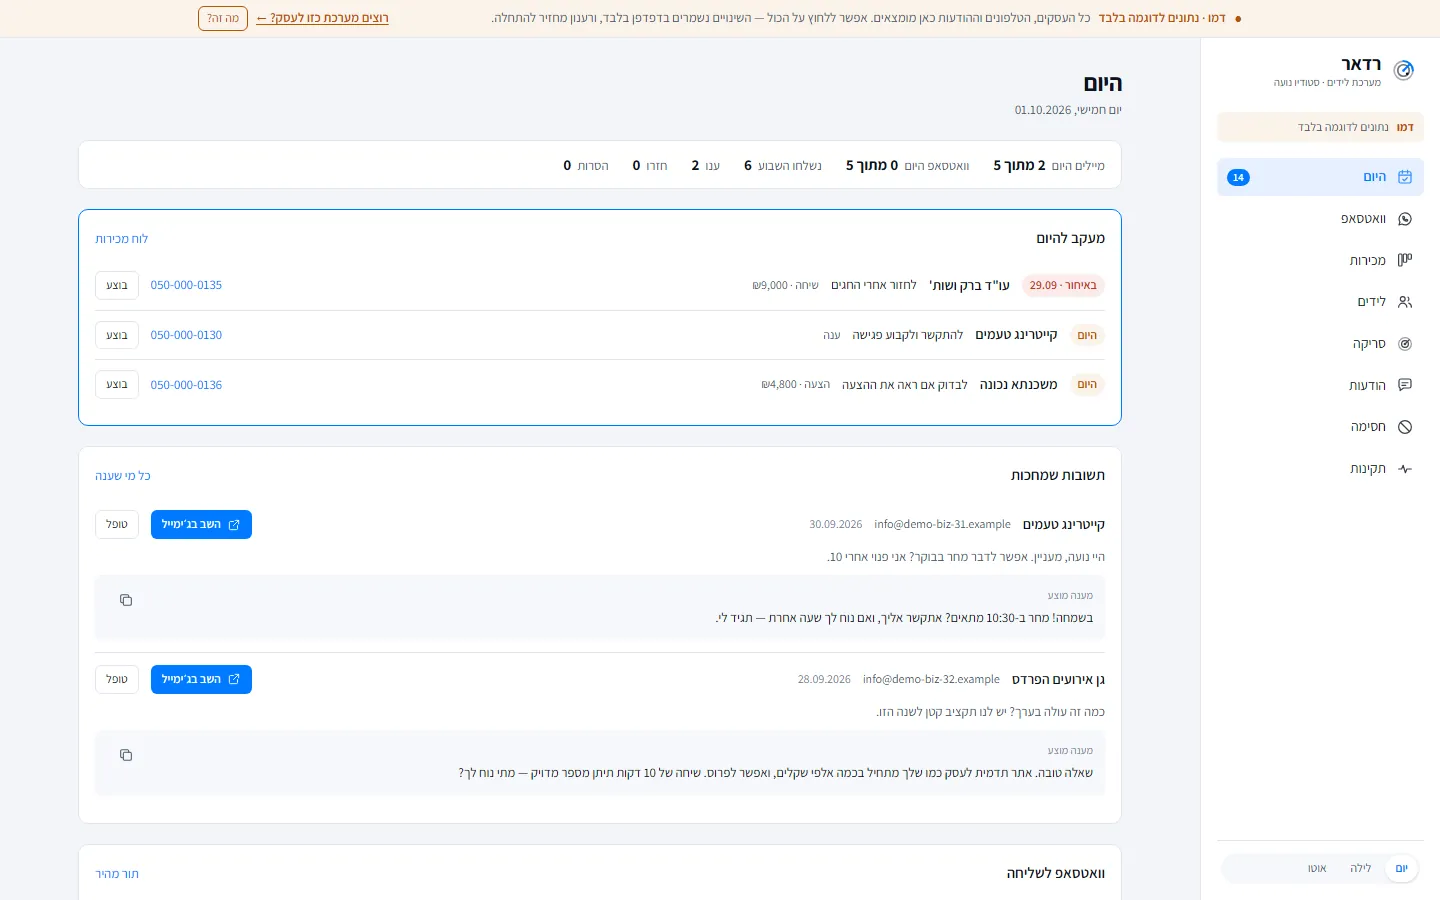Open the הודעות section label

[1367, 385]
